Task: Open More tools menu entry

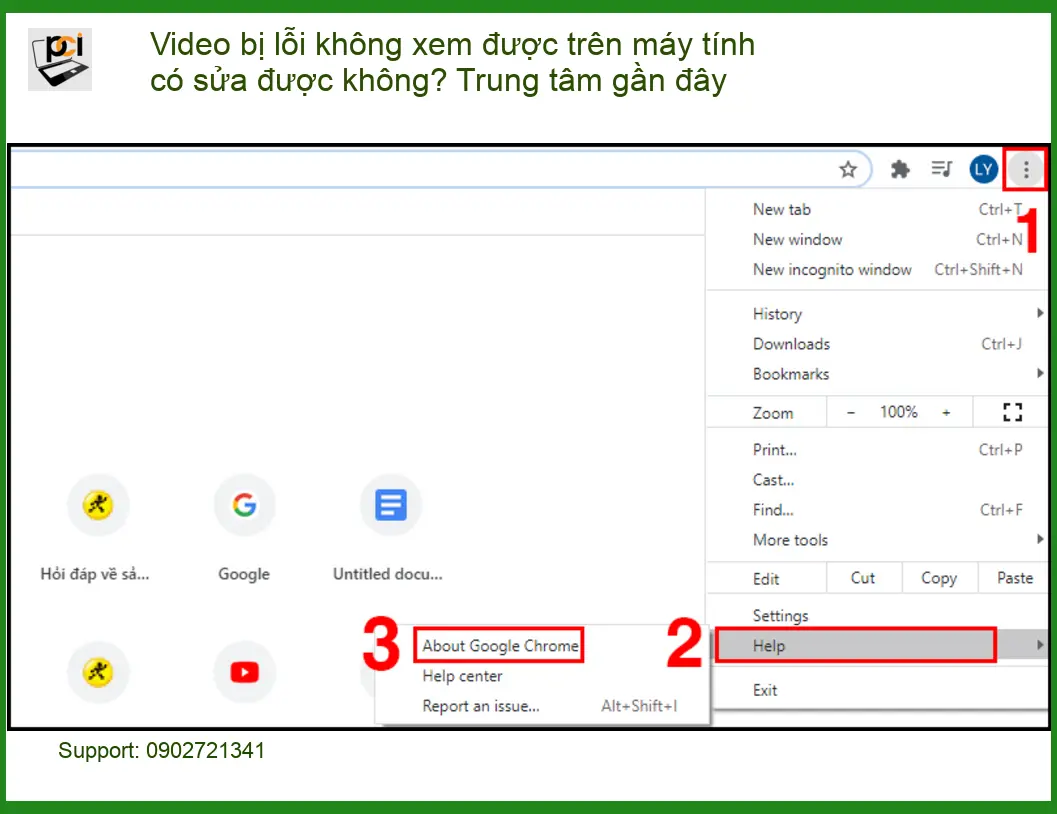Action: pyautogui.click(x=876, y=540)
